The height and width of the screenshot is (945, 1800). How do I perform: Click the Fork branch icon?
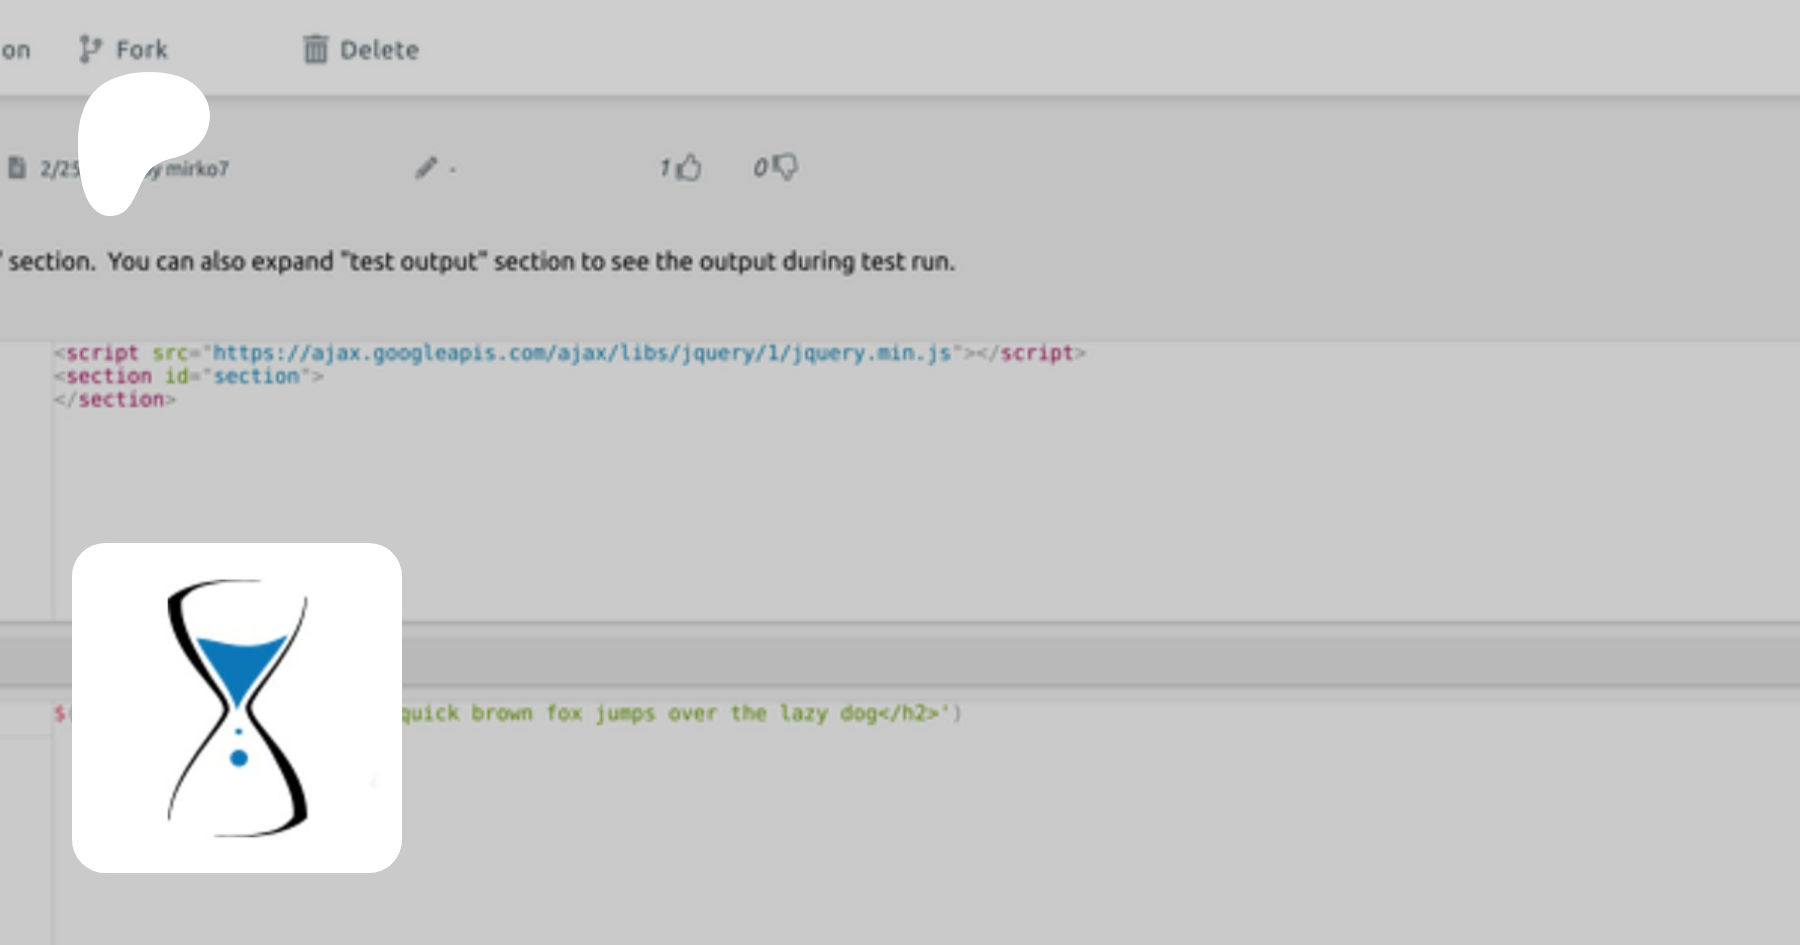coord(90,49)
